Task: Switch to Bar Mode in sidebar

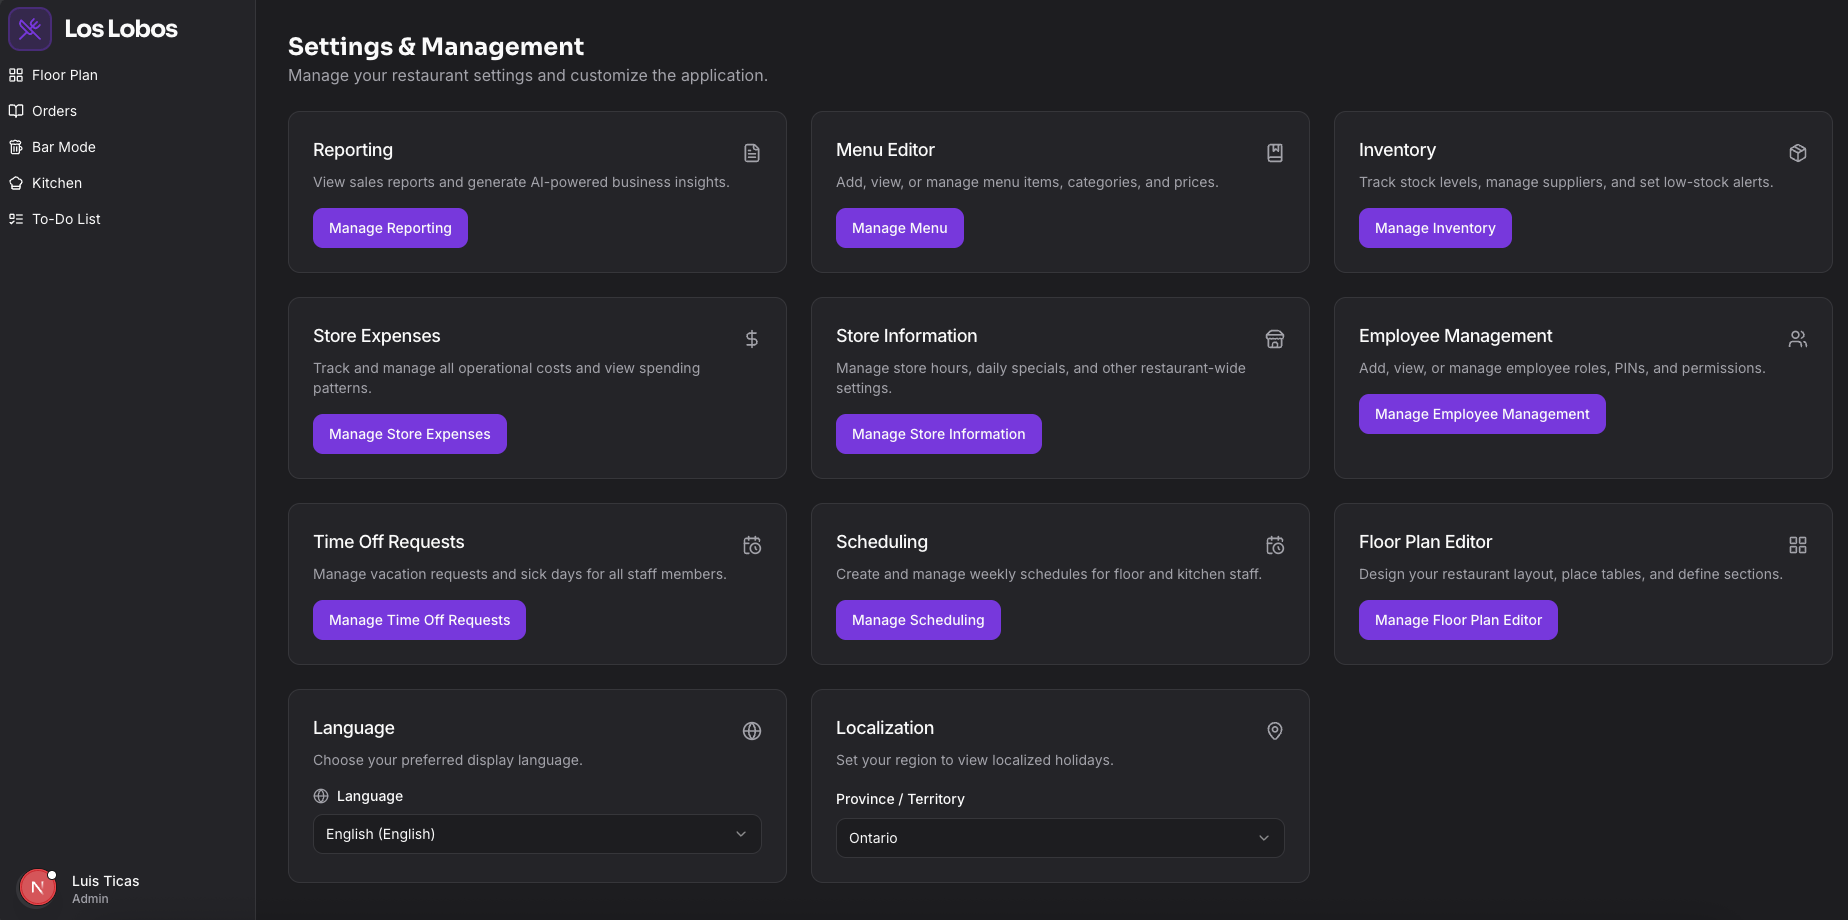Action: pos(63,147)
